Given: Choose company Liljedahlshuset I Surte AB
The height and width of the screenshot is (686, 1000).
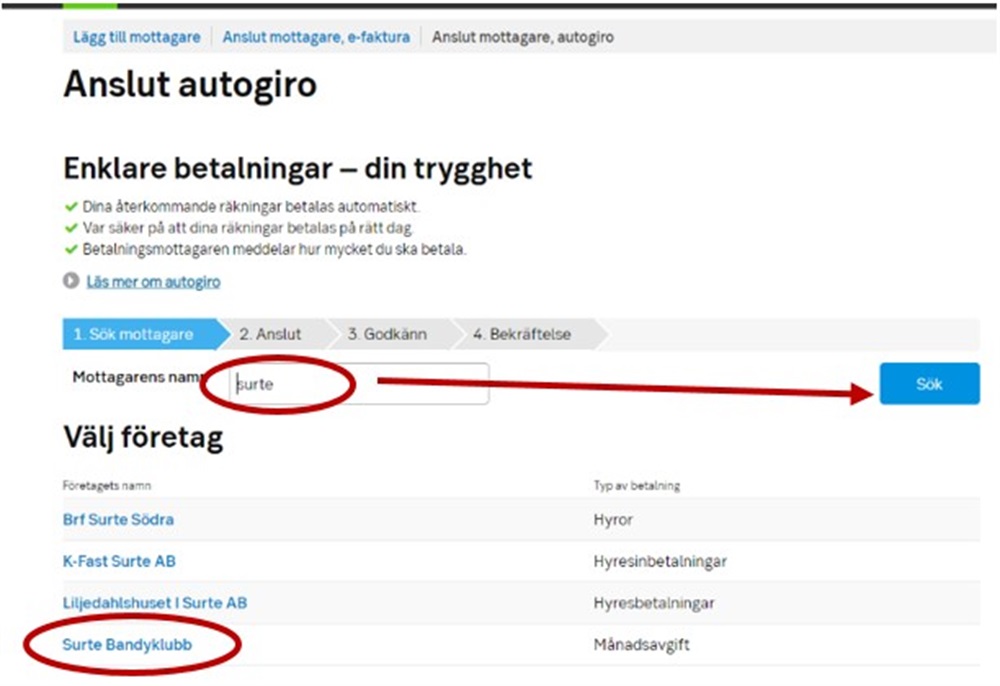Looking at the screenshot, I should [x=155, y=603].
